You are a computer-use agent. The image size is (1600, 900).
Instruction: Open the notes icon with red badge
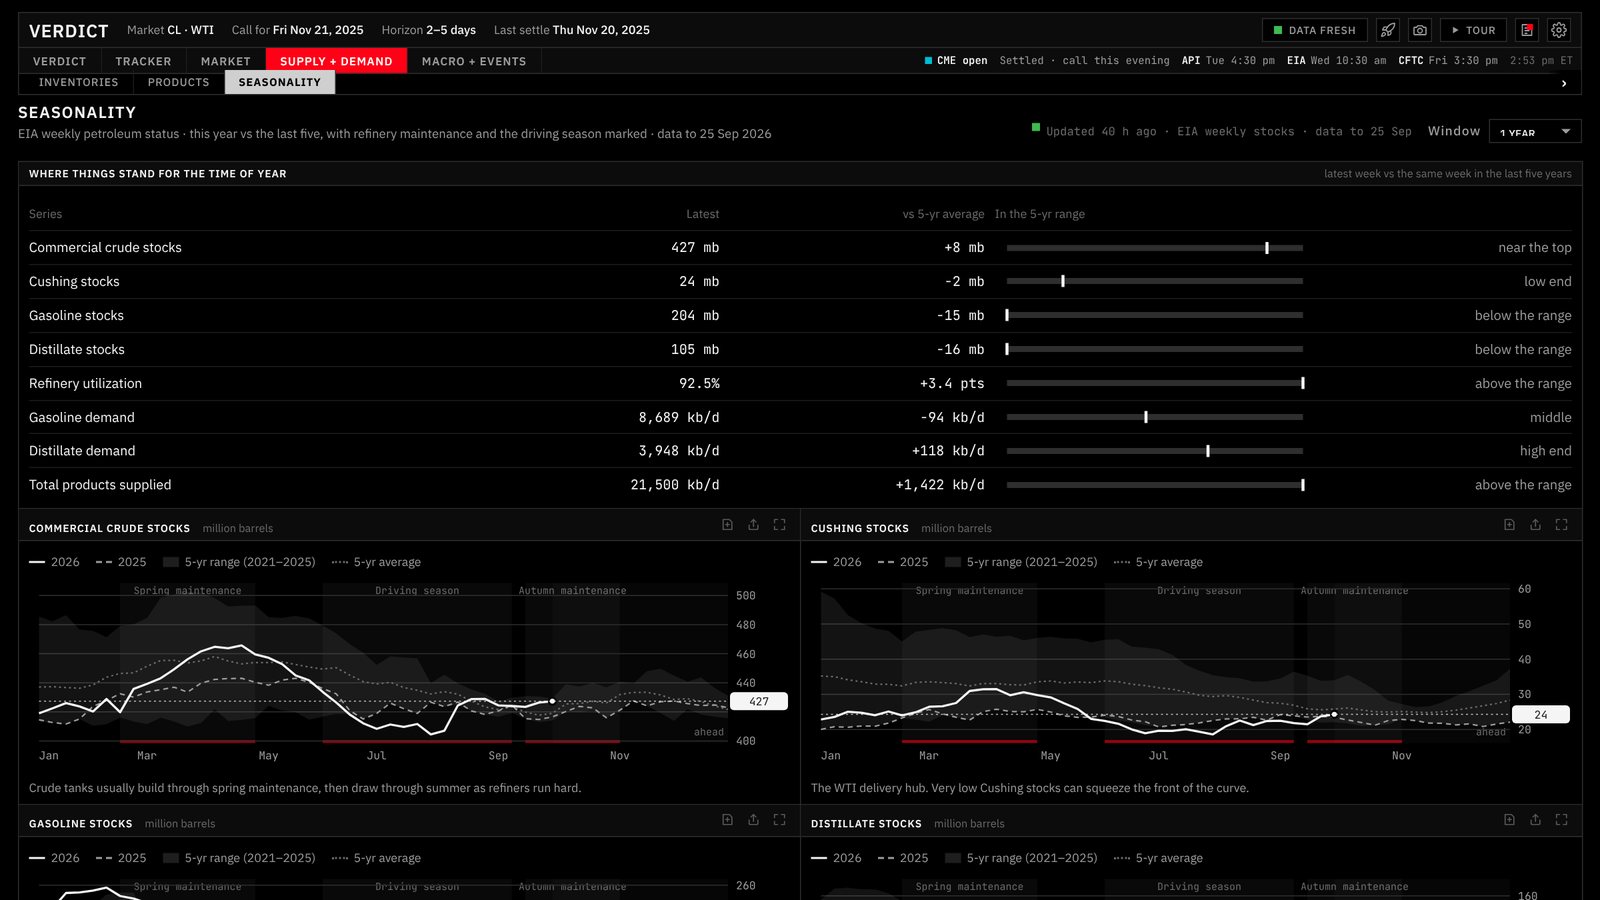click(x=1527, y=30)
